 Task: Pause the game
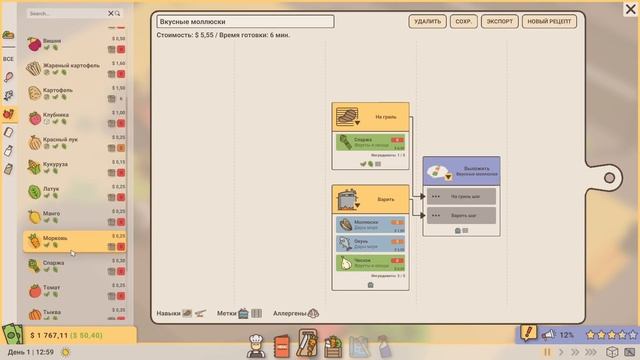pos(547,352)
